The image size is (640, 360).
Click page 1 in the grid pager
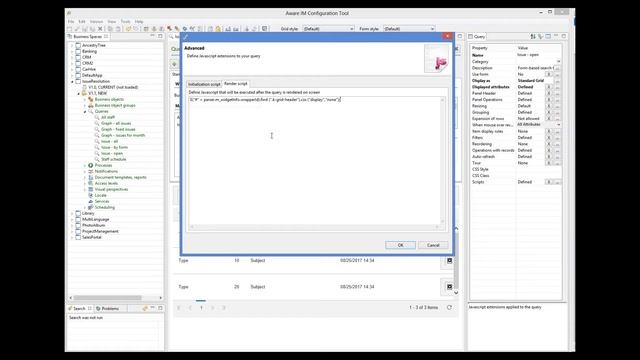tap(201, 308)
